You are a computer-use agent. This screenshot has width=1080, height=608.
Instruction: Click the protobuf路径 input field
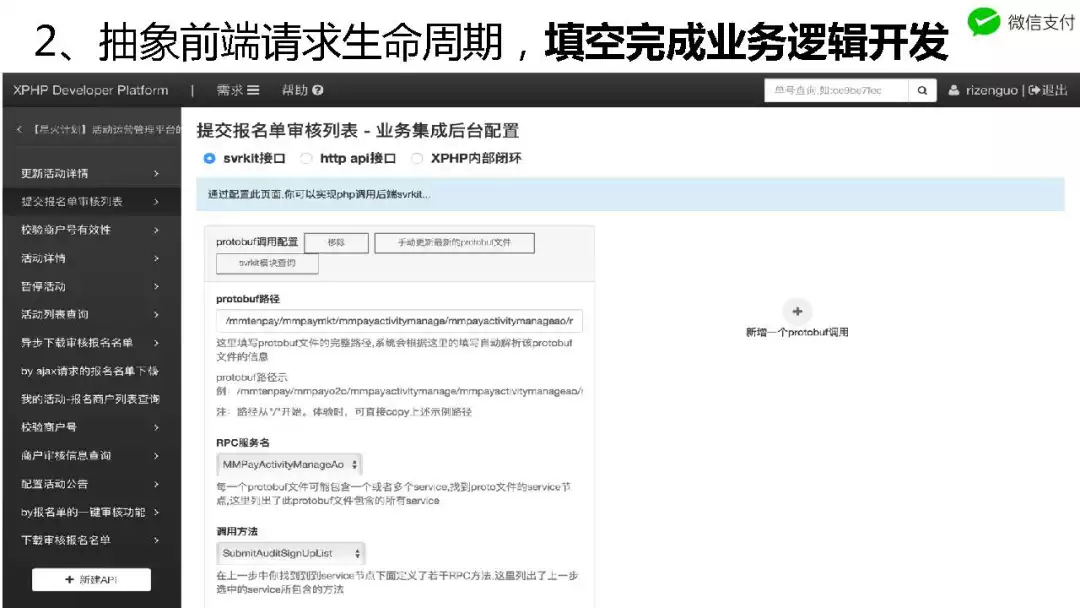tap(399, 321)
